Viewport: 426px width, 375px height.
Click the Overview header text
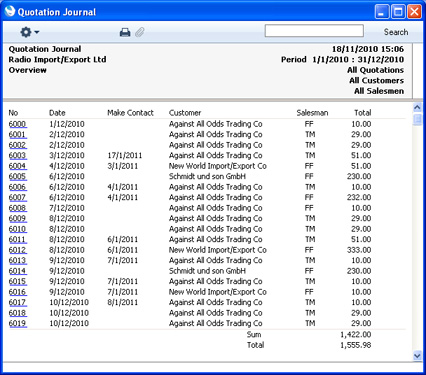pos(28,70)
